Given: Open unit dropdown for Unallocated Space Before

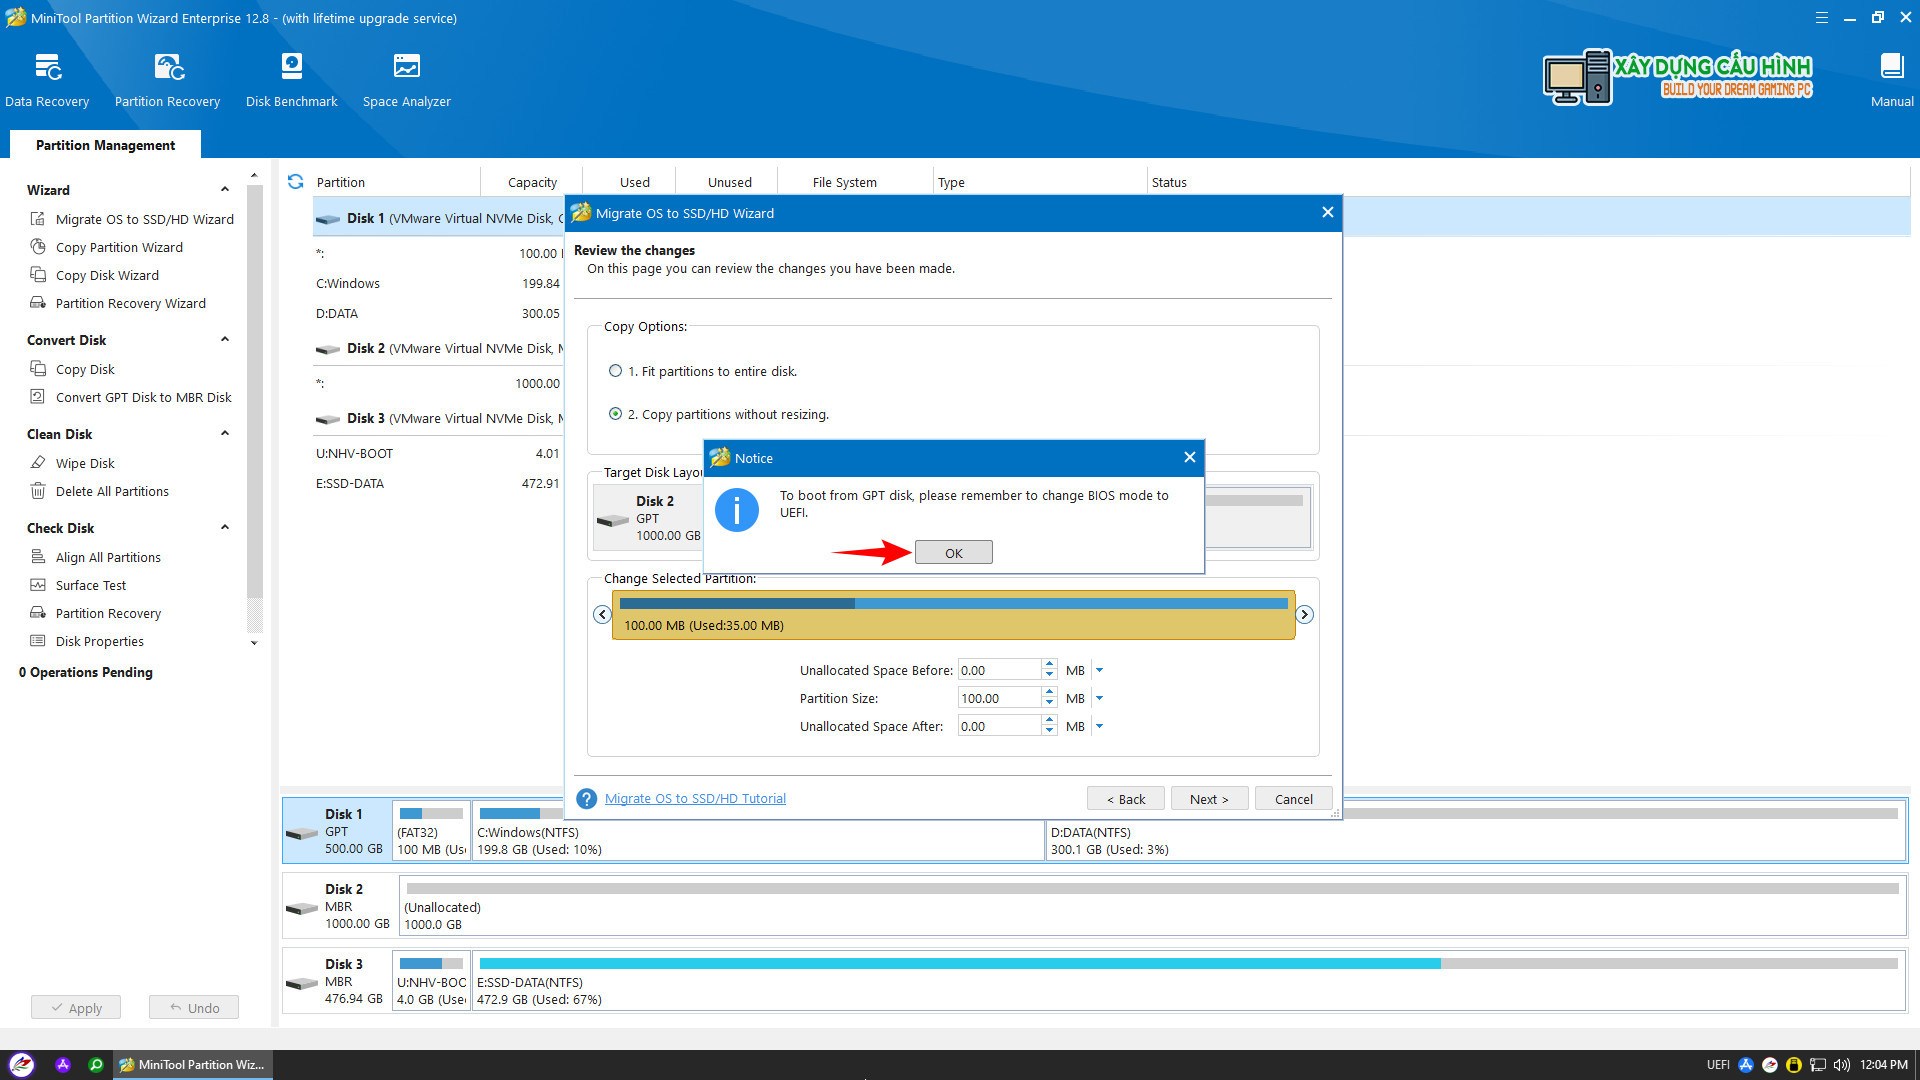Looking at the screenshot, I should (x=1099, y=671).
